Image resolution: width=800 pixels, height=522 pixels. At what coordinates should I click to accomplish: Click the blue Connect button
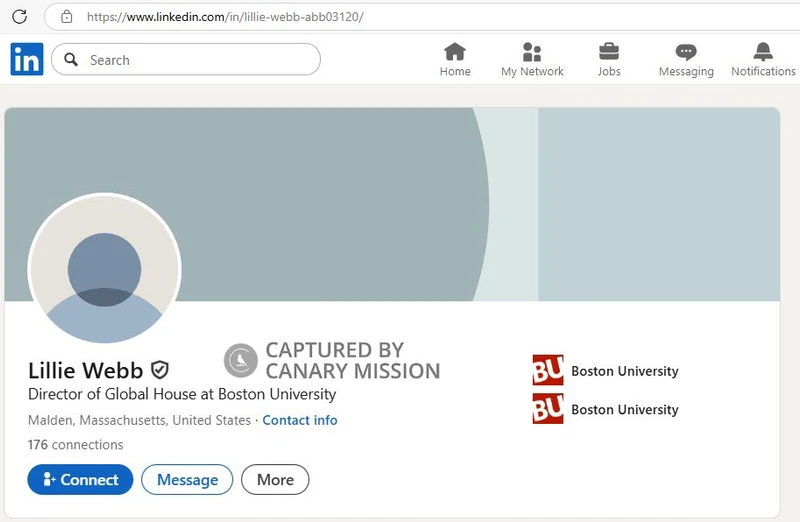(x=80, y=480)
